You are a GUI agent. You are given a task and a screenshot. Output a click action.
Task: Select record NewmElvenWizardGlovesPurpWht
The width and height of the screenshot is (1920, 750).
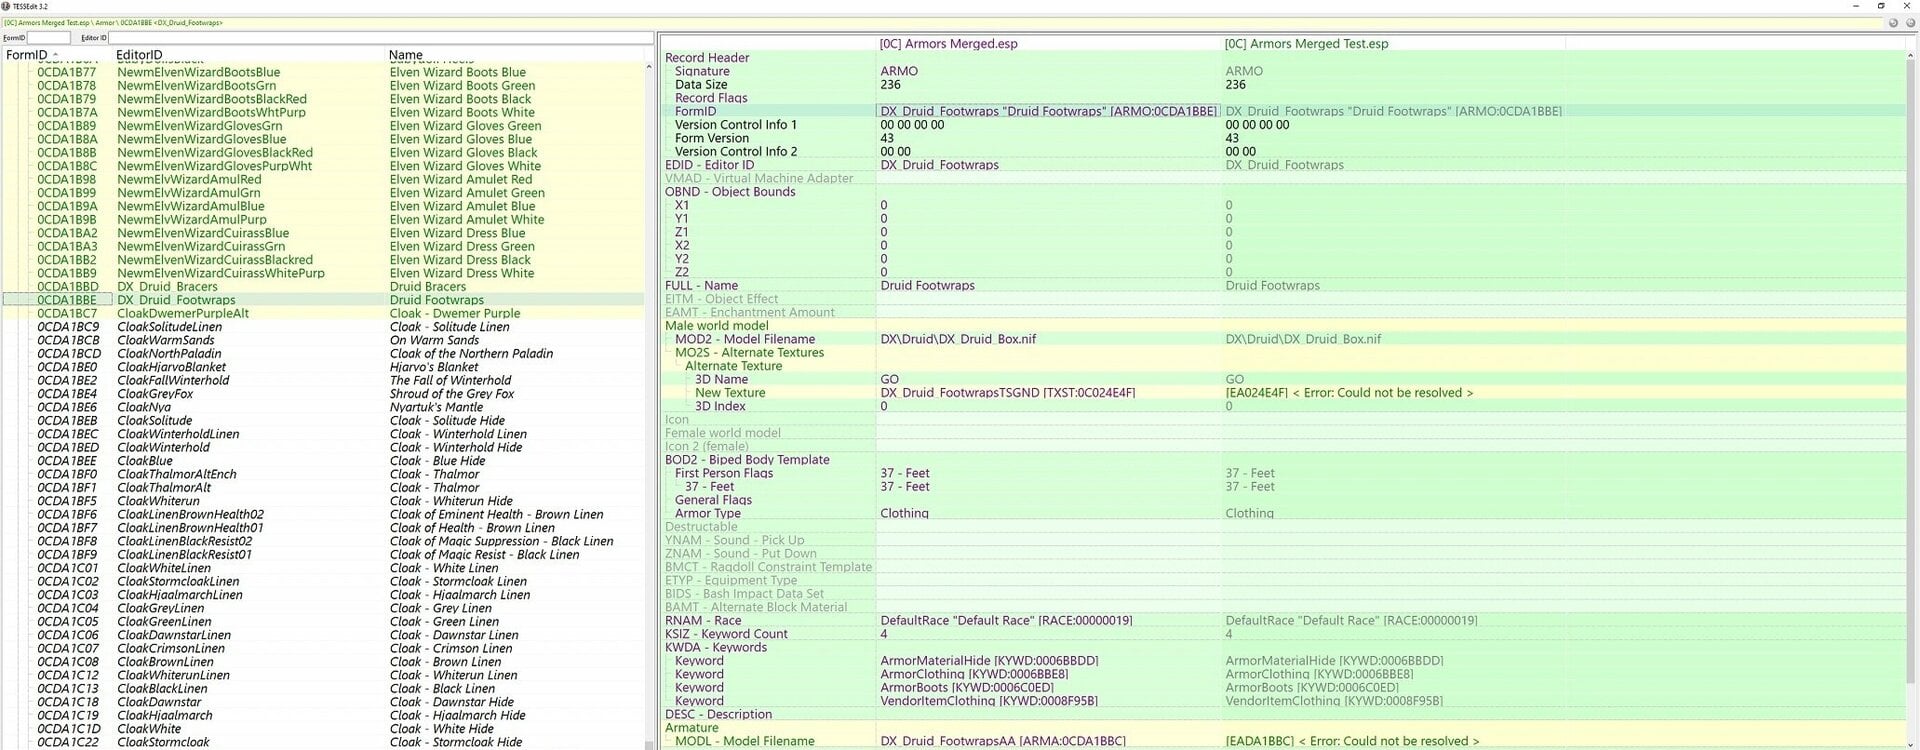tap(215, 166)
